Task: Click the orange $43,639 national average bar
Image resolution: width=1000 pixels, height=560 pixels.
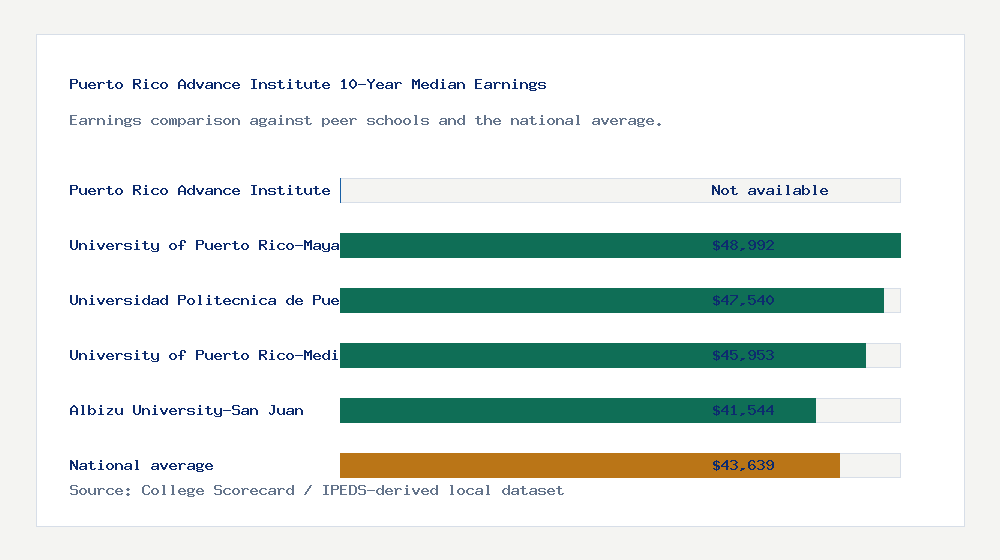Action: [x=590, y=465]
